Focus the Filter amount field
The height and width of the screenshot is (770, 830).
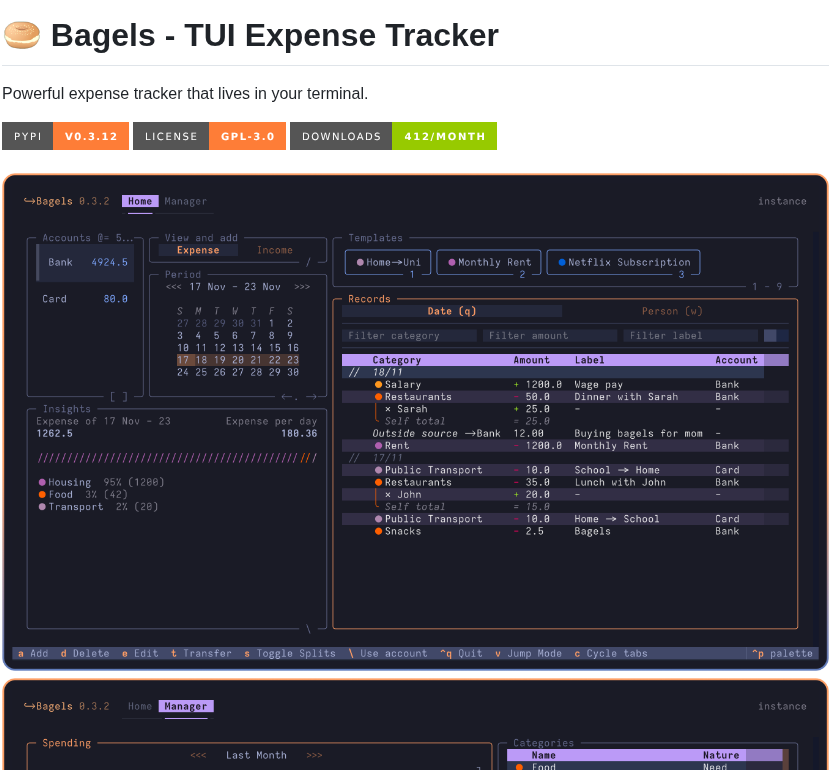point(550,336)
